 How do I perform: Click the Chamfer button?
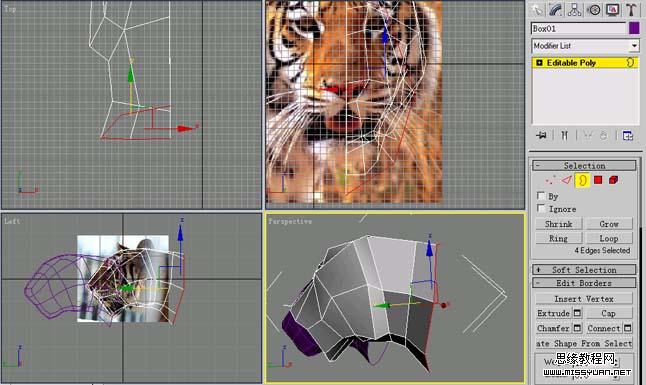(554, 328)
